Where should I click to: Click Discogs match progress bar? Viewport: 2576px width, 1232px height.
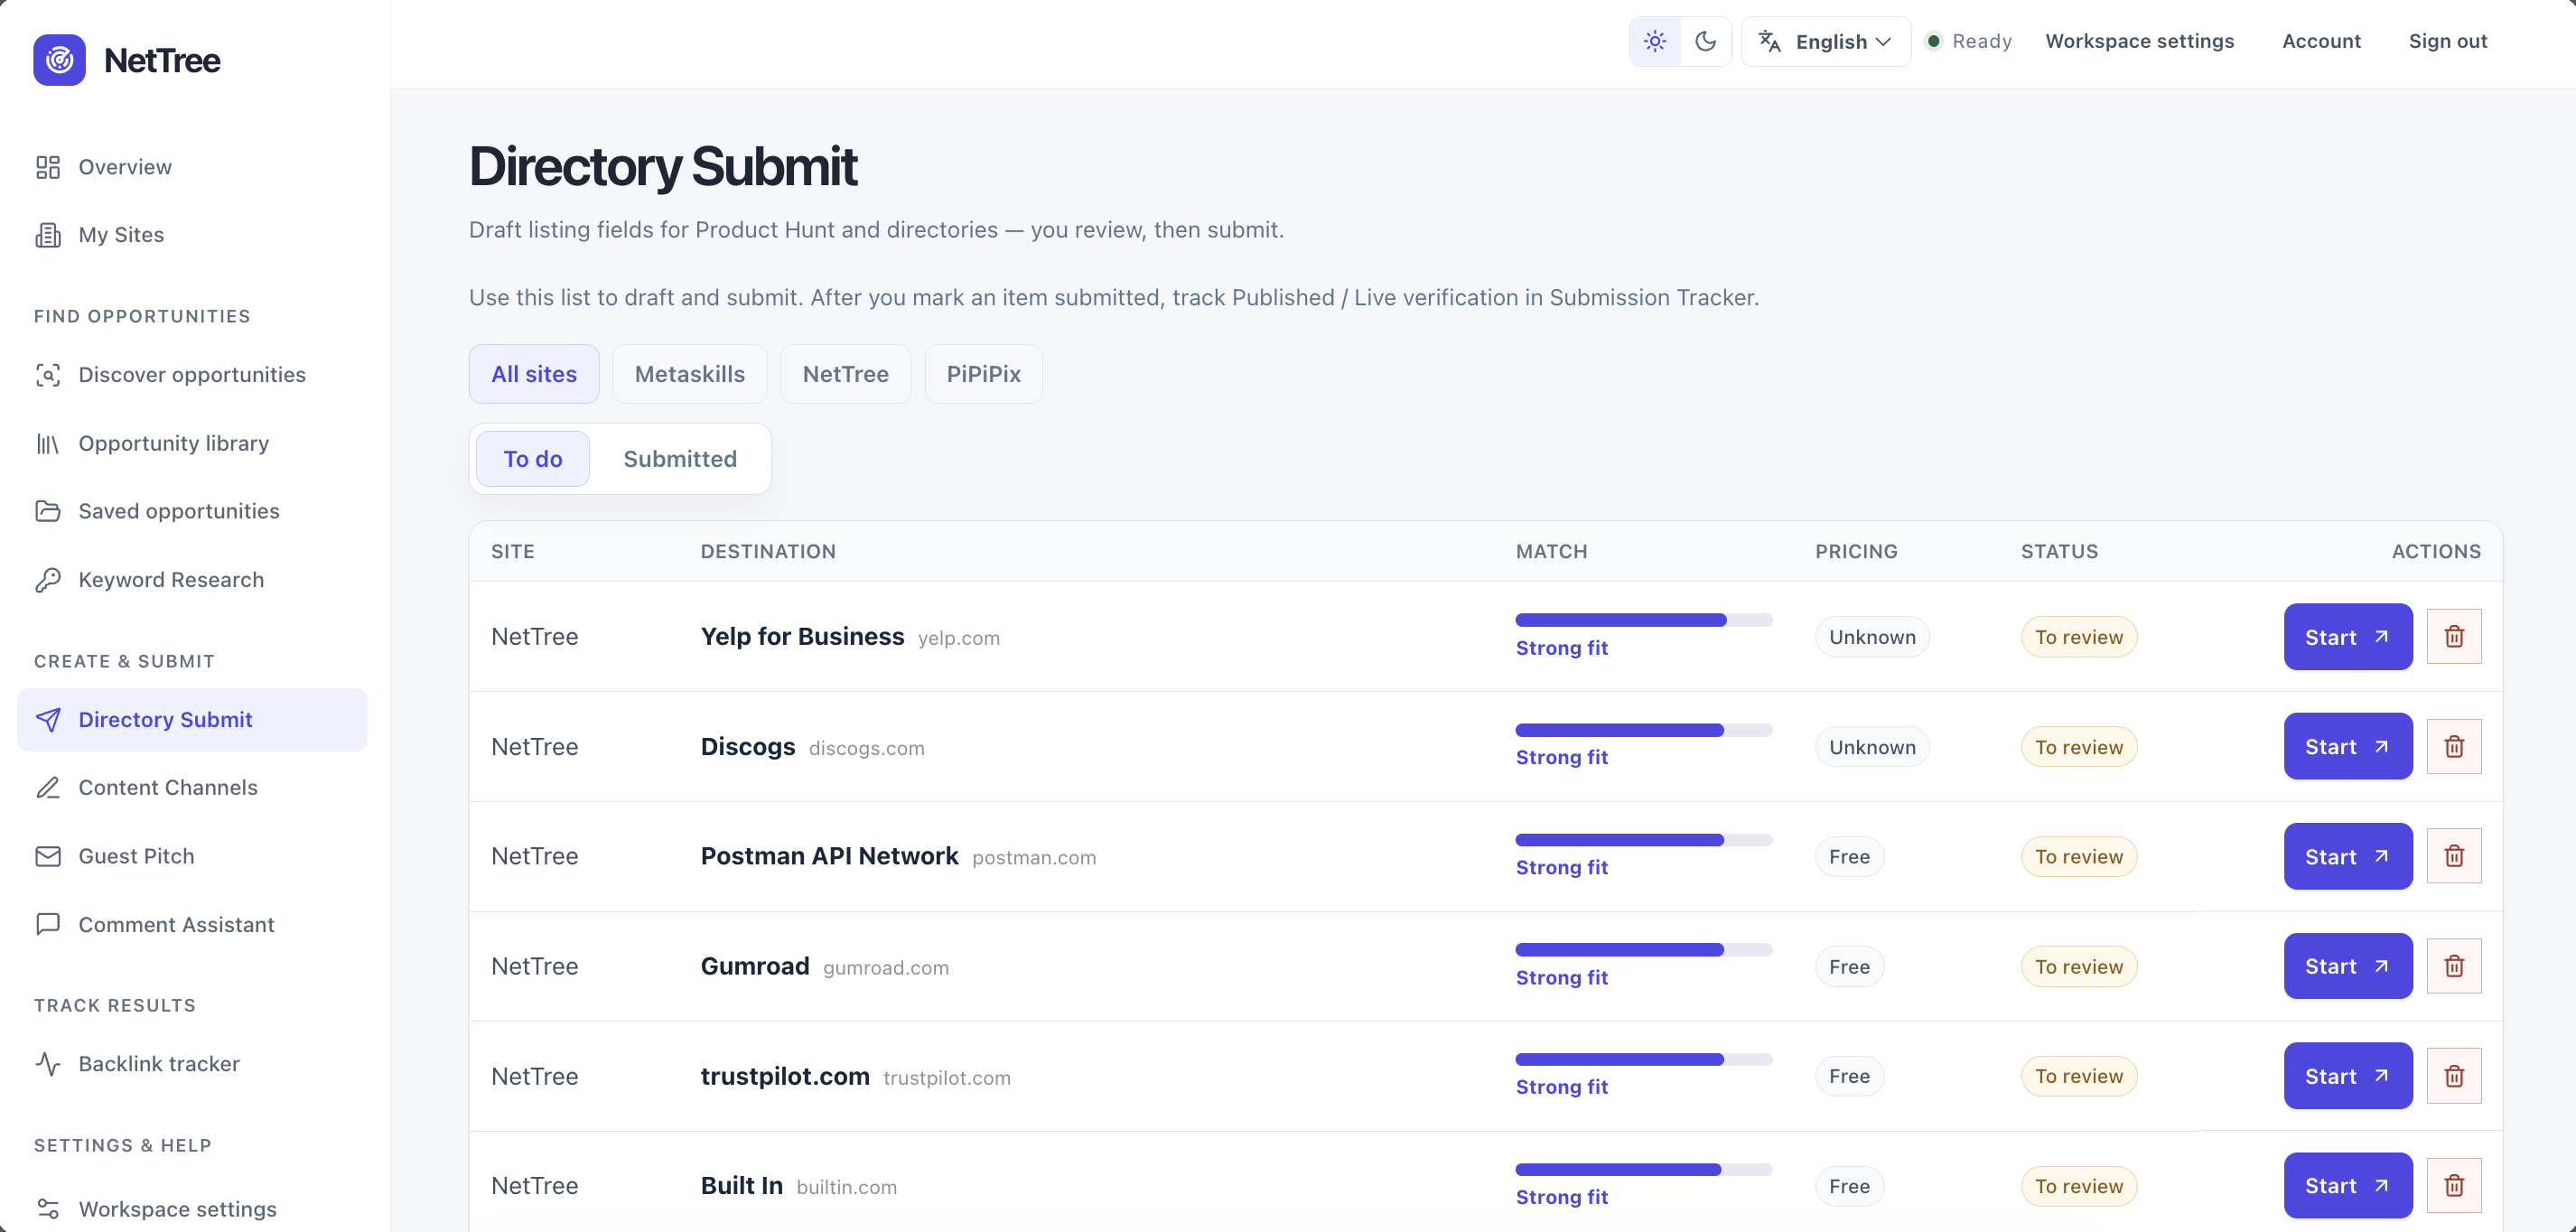(x=1644, y=730)
